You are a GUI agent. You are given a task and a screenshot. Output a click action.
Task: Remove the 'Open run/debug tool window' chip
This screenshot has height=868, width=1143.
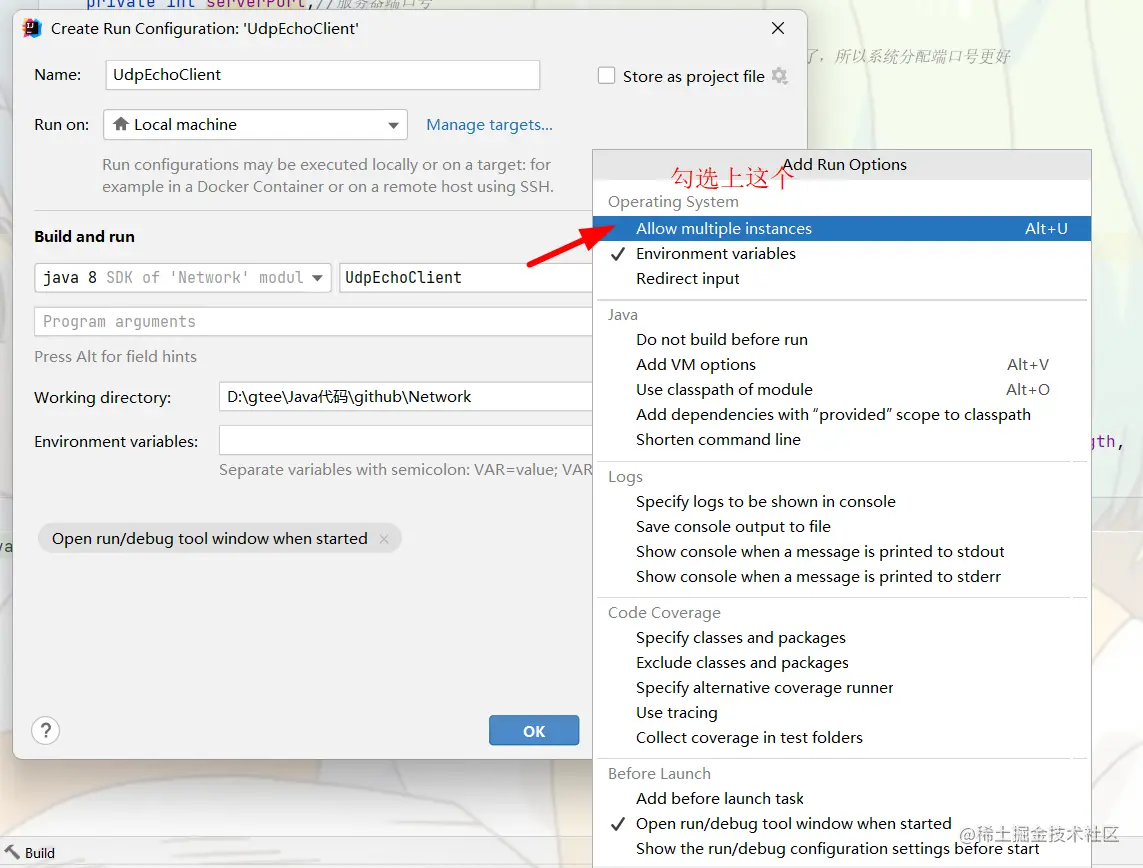tap(384, 539)
